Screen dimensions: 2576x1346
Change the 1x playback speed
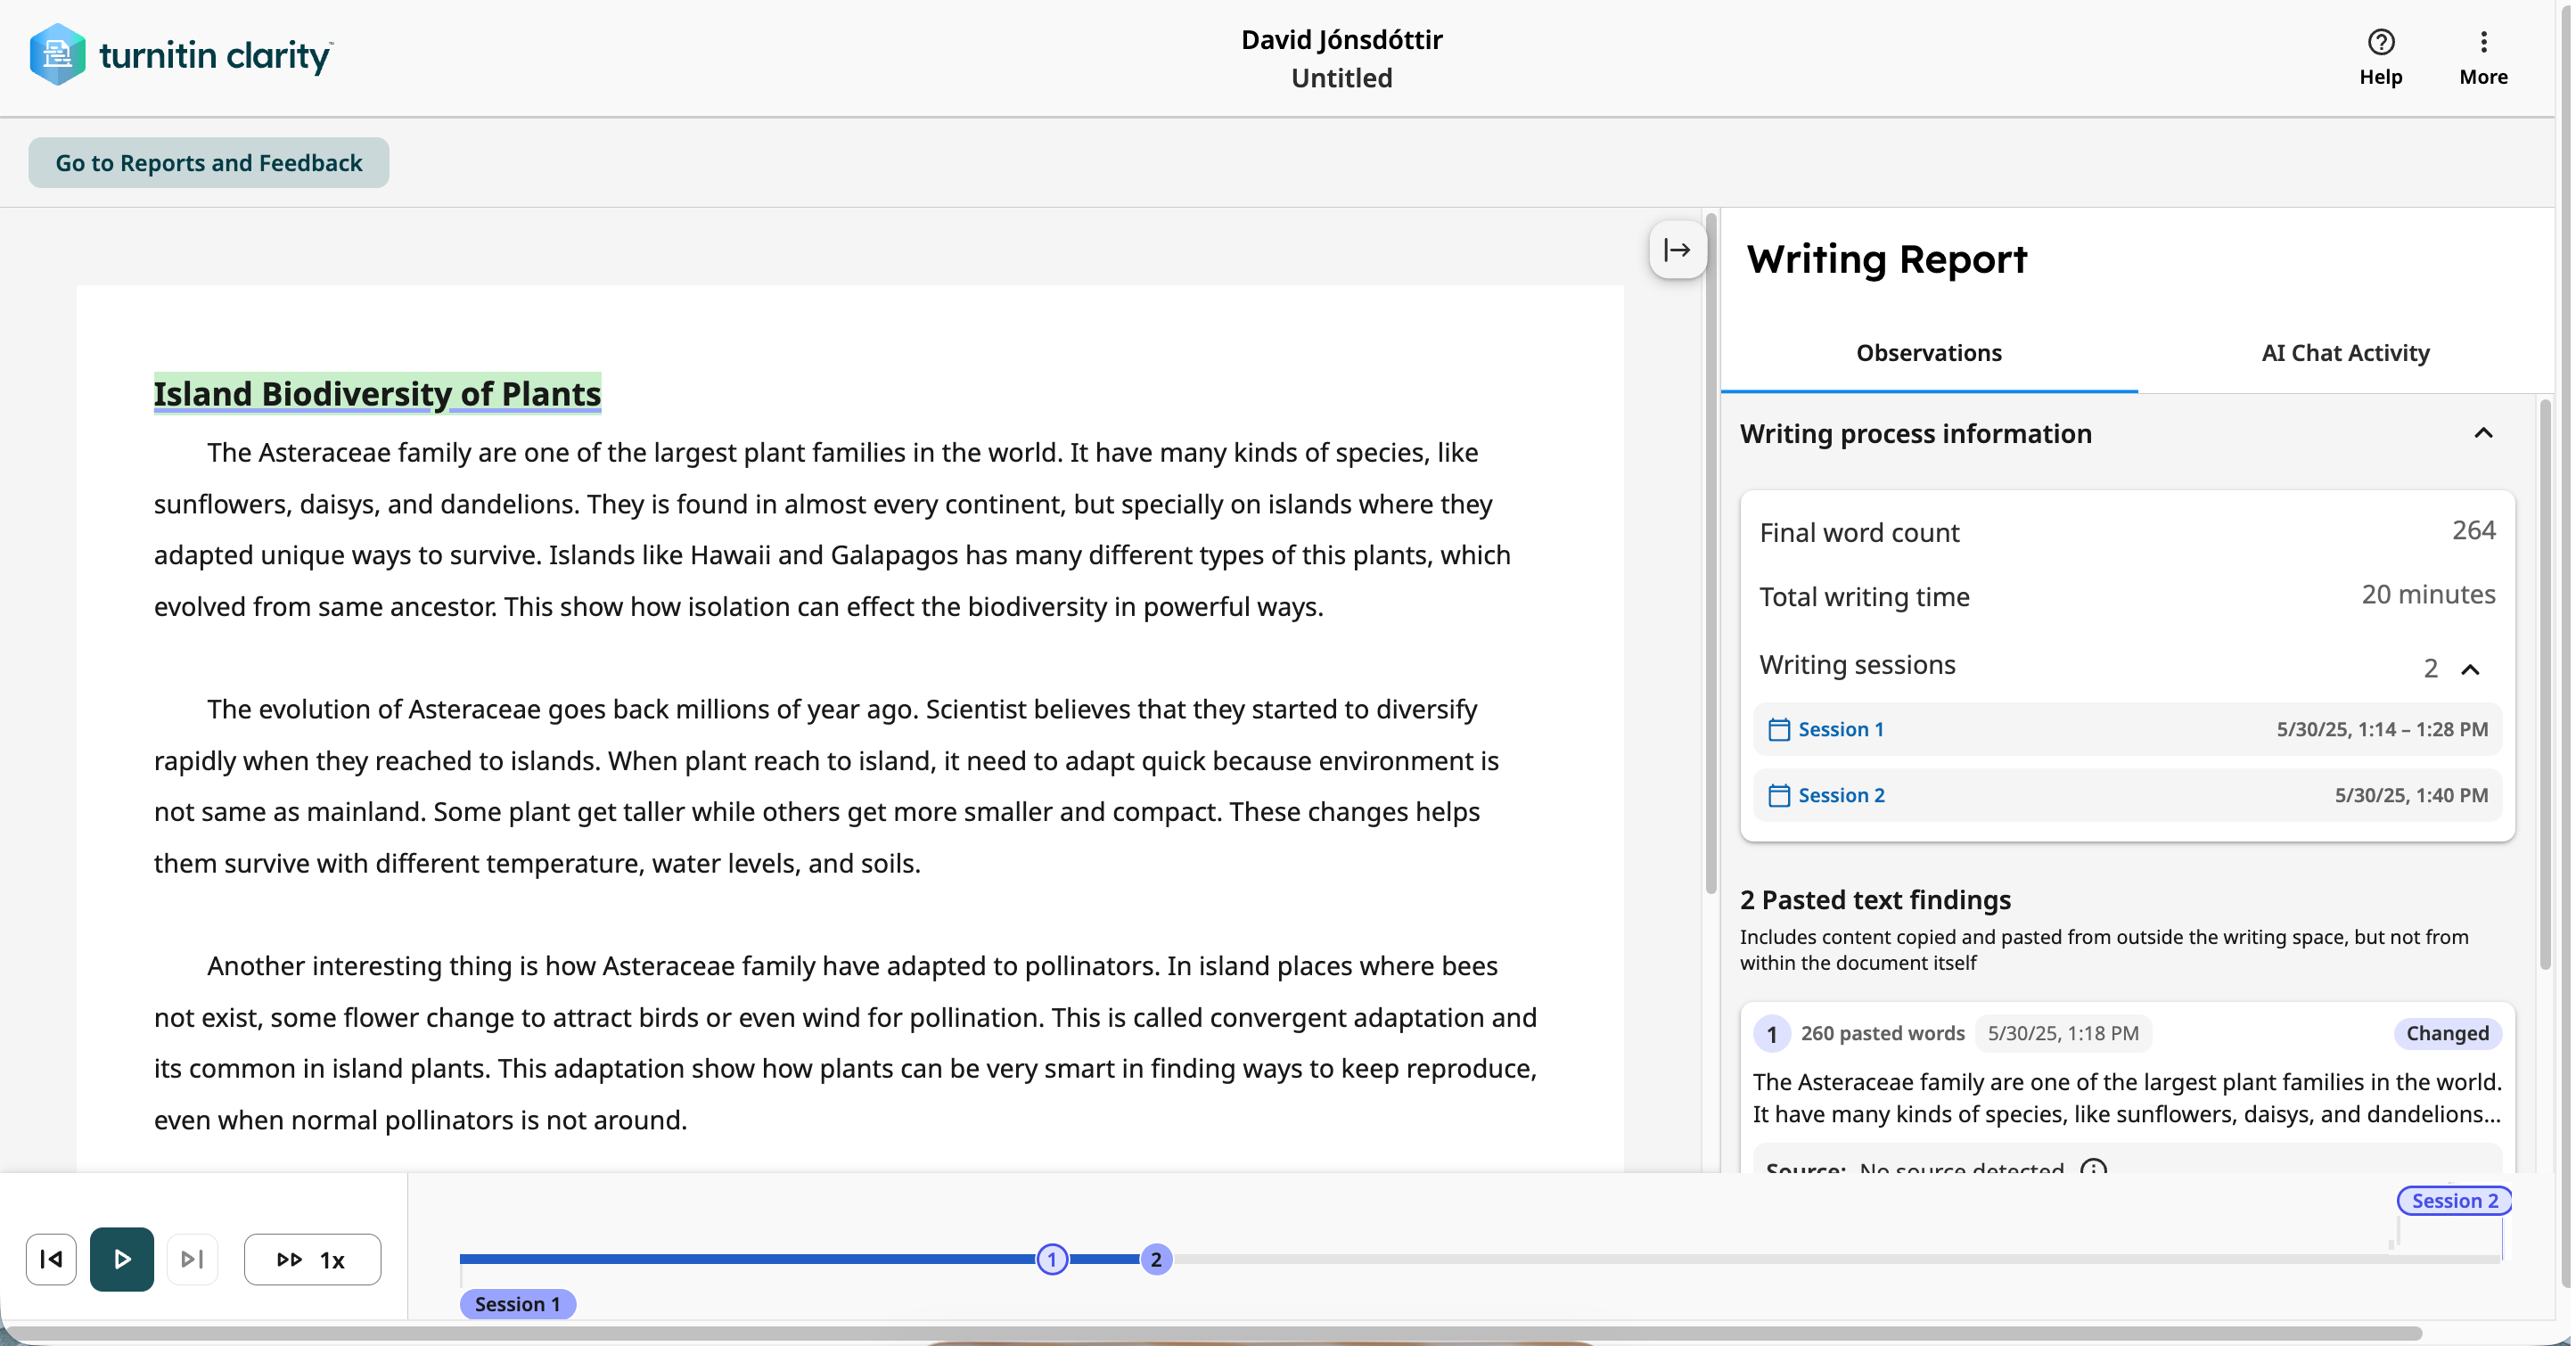pyautogui.click(x=312, y=1259)
